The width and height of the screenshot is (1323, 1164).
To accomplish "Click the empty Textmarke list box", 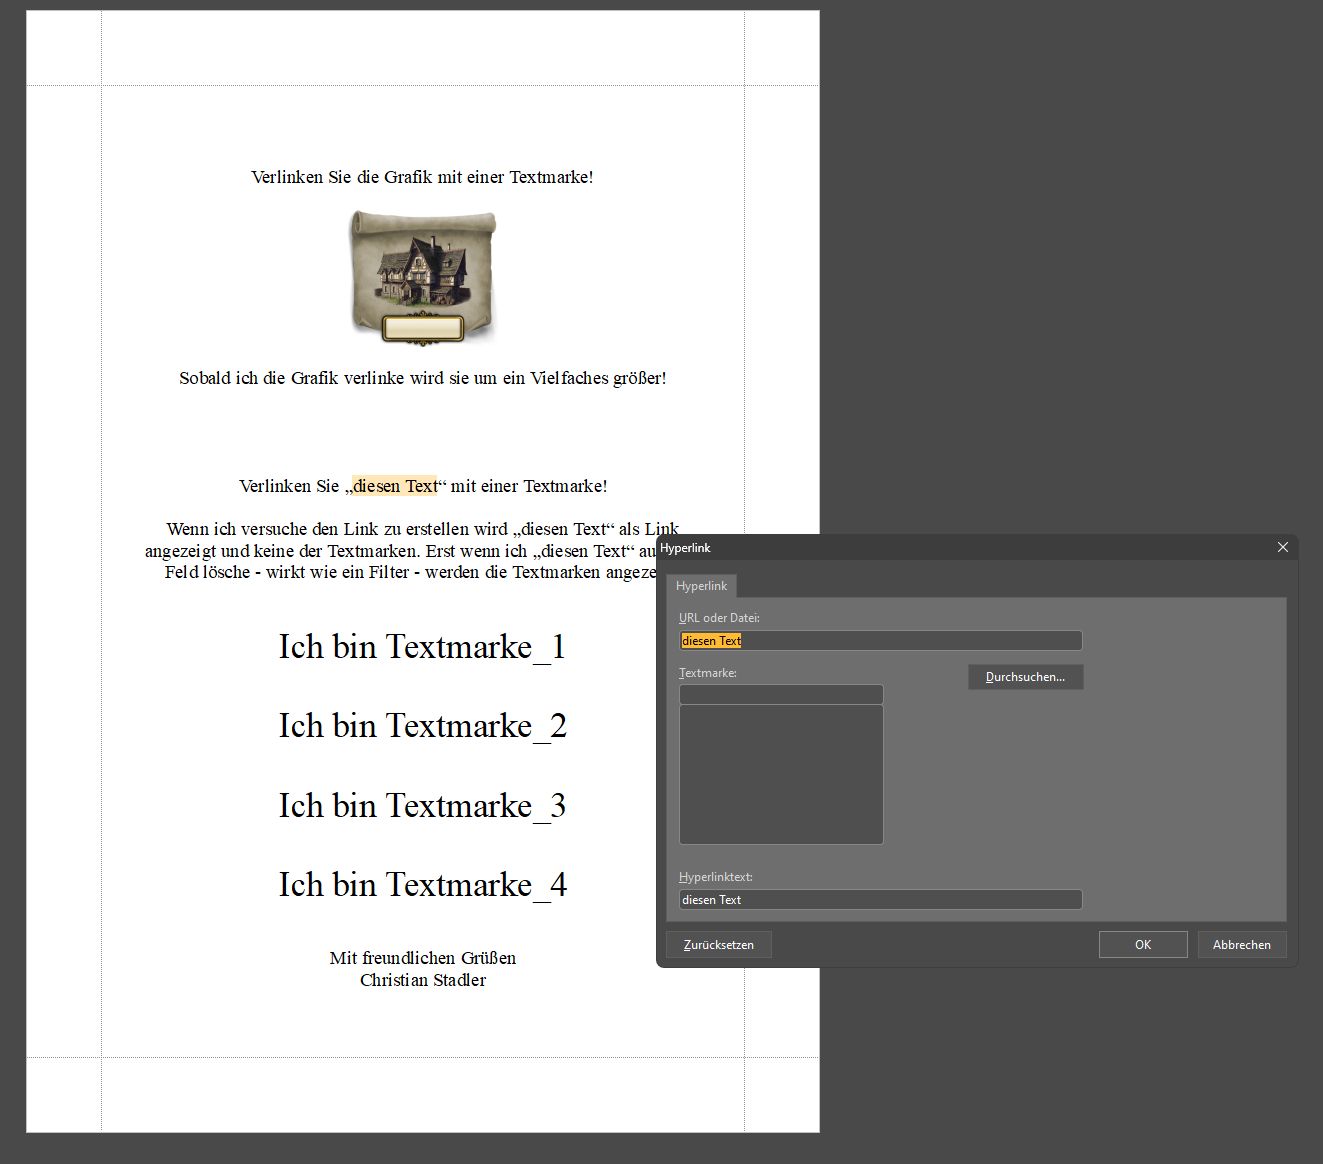I will pyautogui.click(x=781, y=775).
